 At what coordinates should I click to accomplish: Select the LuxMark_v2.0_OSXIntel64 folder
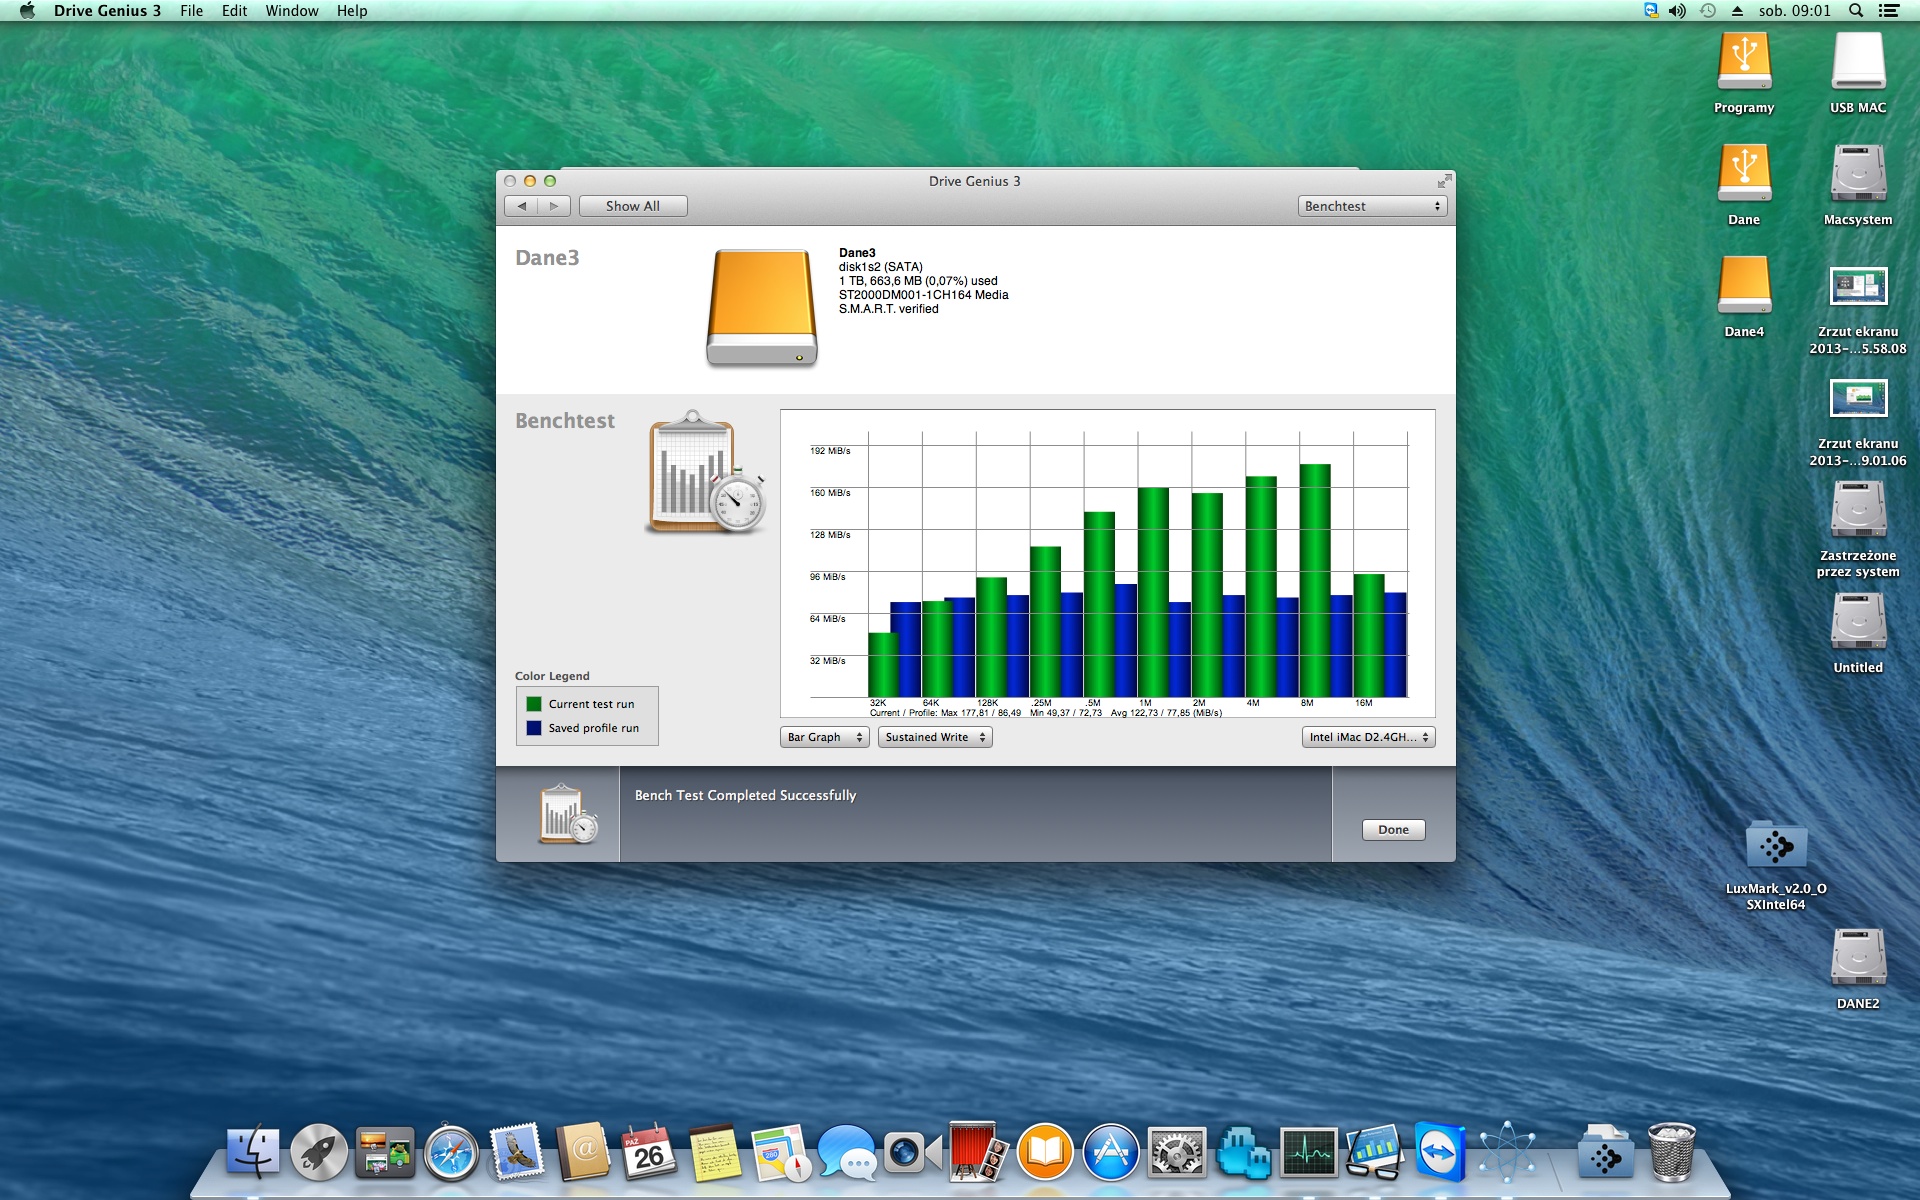tap(1776, 865)
